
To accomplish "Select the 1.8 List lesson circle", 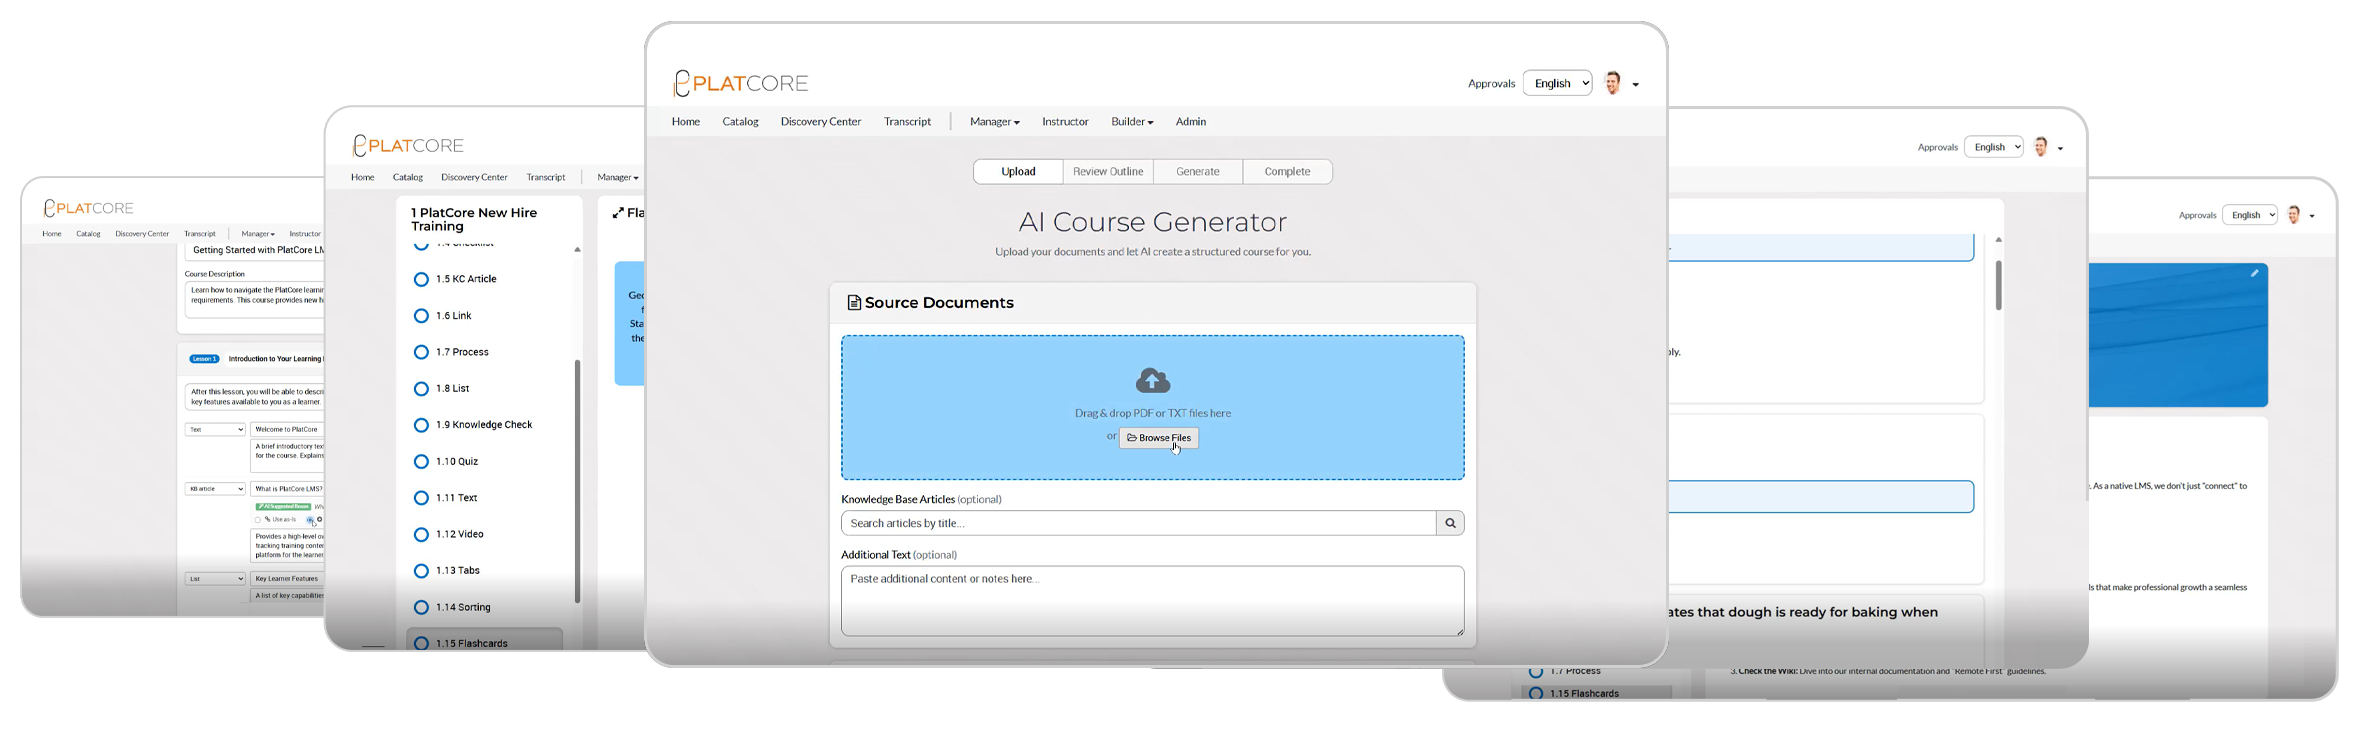I will pos(421,388).
